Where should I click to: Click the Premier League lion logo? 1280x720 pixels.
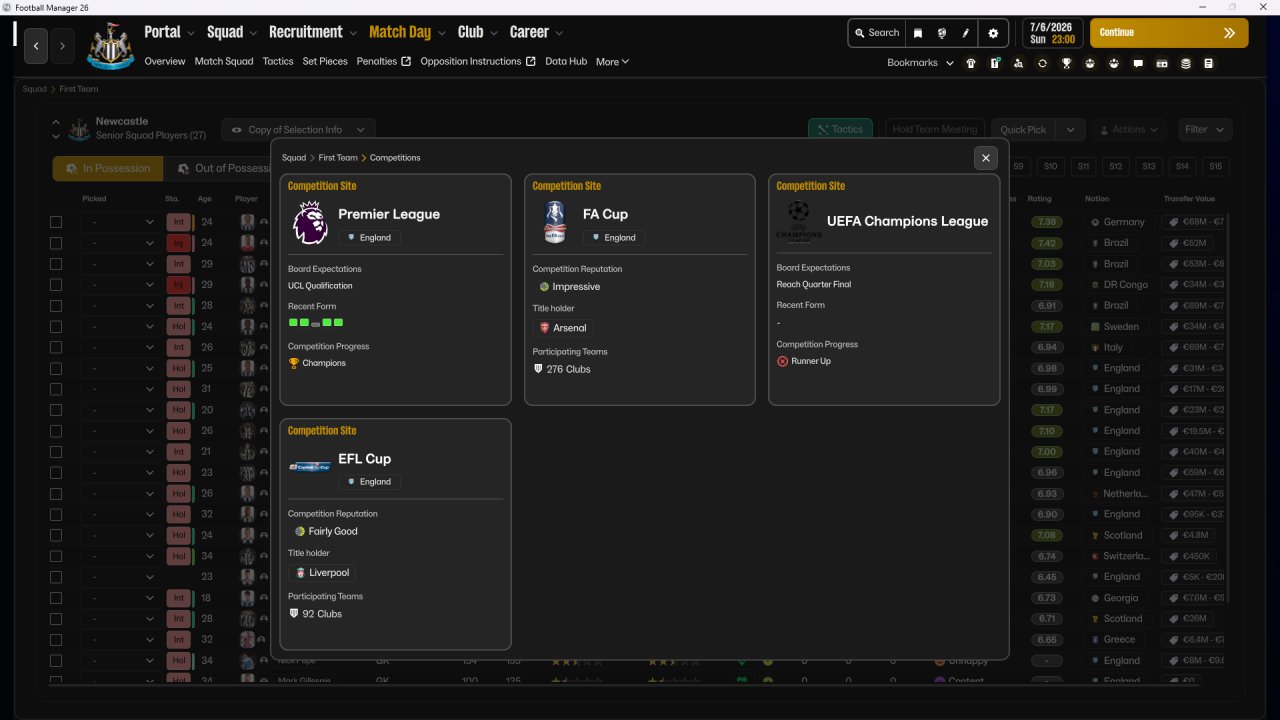tap(310, 223)
